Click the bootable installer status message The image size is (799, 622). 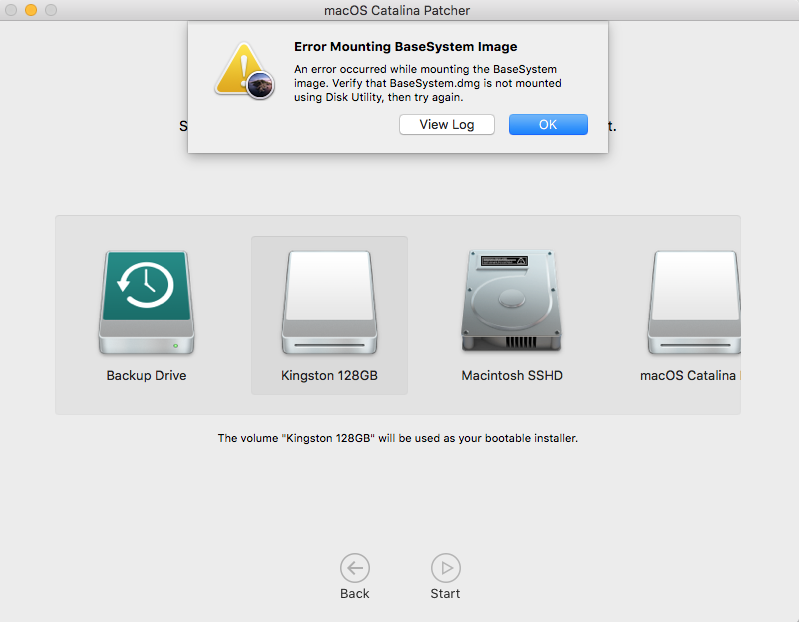point(397,438)
